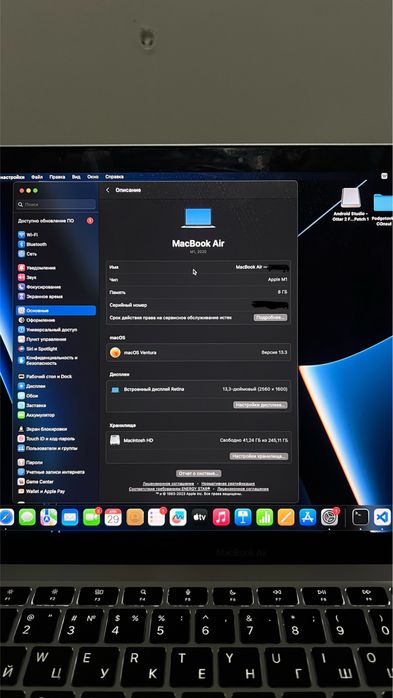This screenshot has height=698, width=393.
Task: Open Calendar from the Dock
Action: pyautogui.click(x=113, y=517)
